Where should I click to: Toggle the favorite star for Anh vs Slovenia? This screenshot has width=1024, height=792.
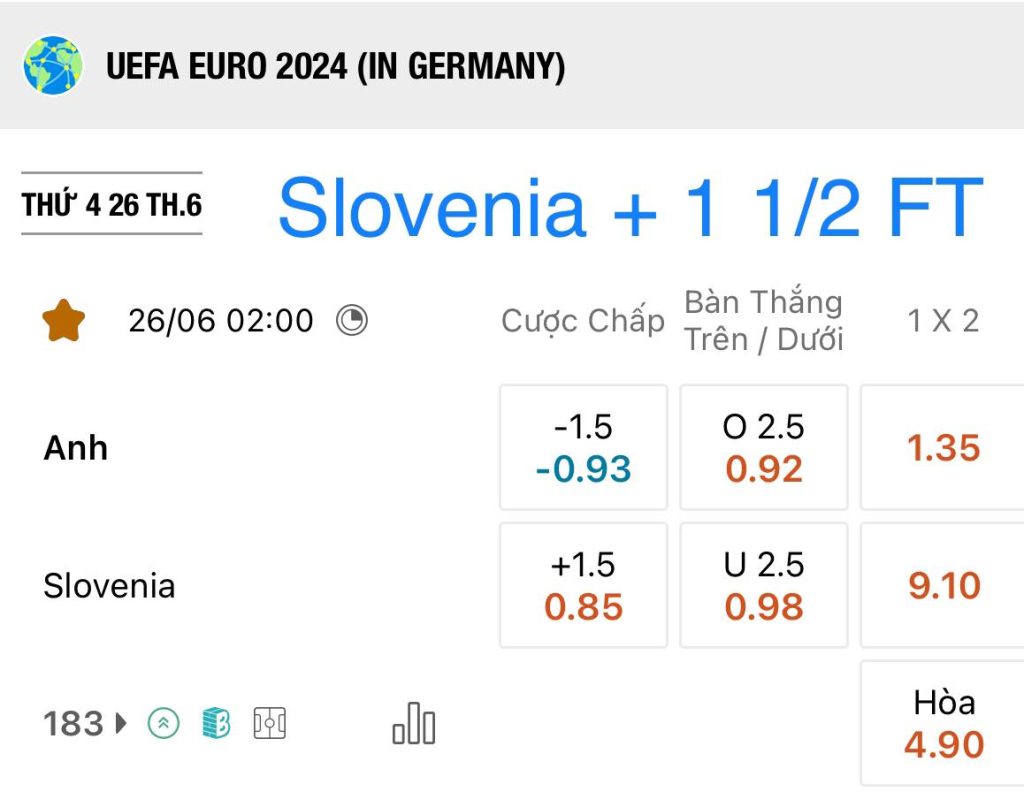[x=63, y=321]
